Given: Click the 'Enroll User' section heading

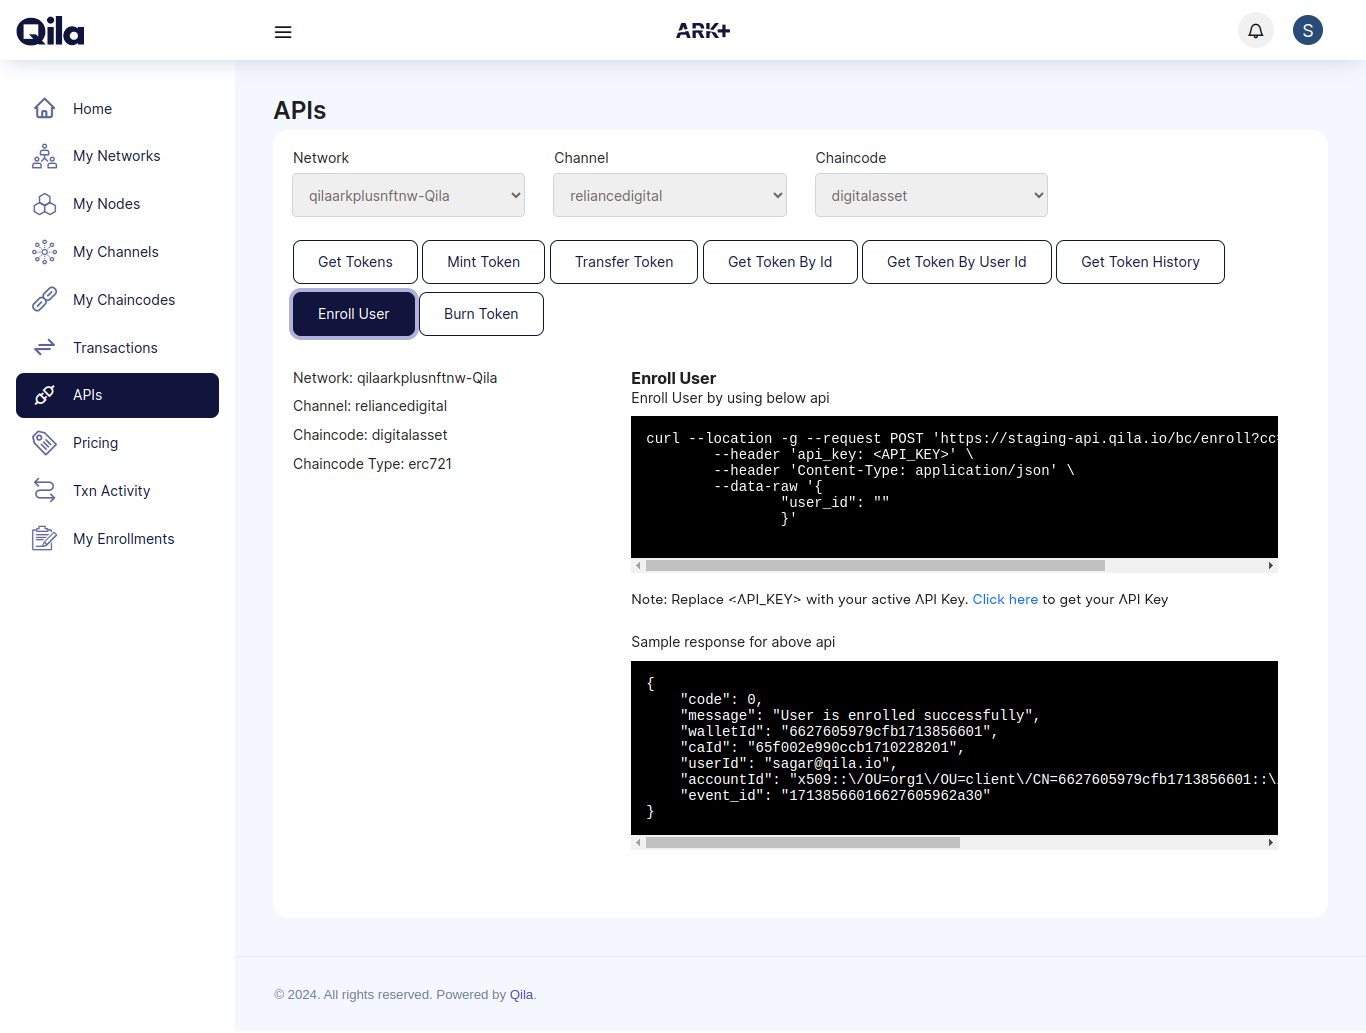Looking at the screenshot, I should coord(673,378).
